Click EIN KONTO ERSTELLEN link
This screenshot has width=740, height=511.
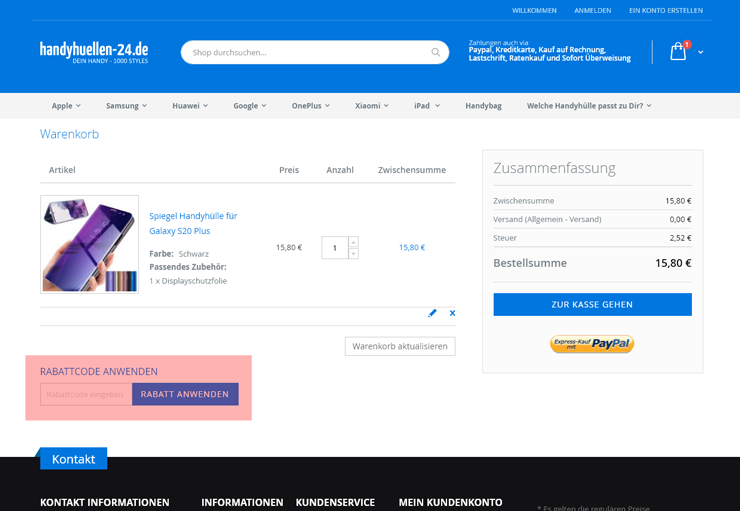(x=666, y=10)
